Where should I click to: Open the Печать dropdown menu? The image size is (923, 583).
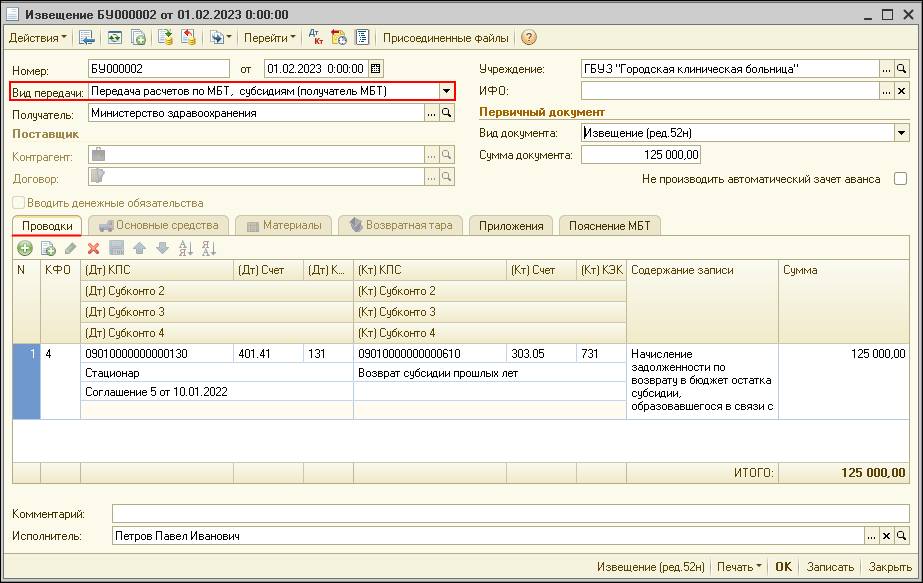(x=739, y=567)
